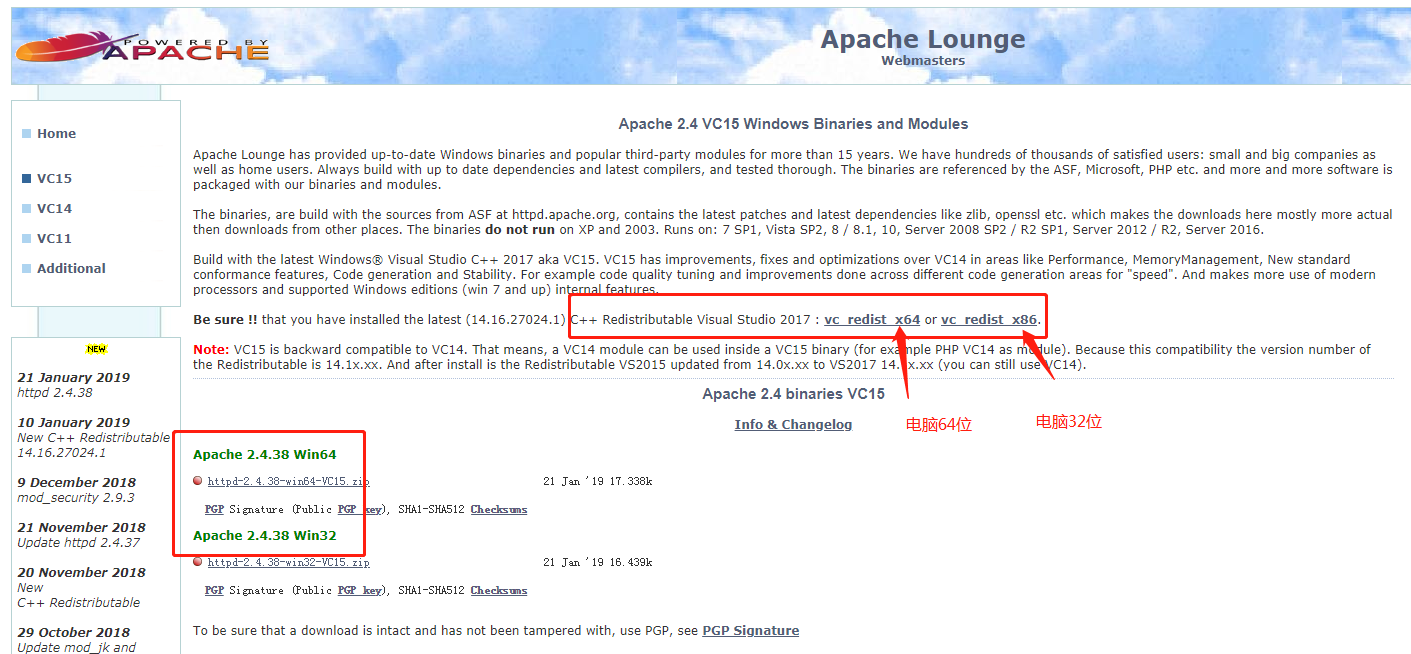Go to the VC11 section in the sidebar

54,238
